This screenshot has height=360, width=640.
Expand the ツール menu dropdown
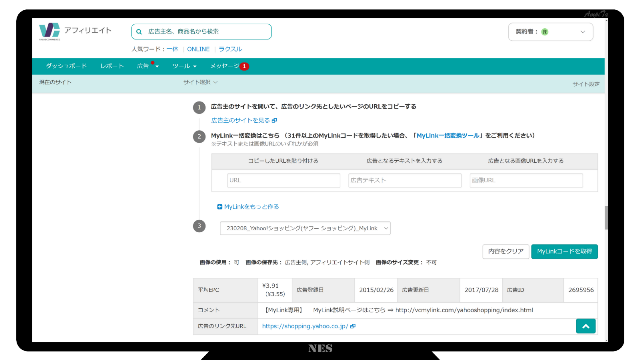click(x=184, y=66)
